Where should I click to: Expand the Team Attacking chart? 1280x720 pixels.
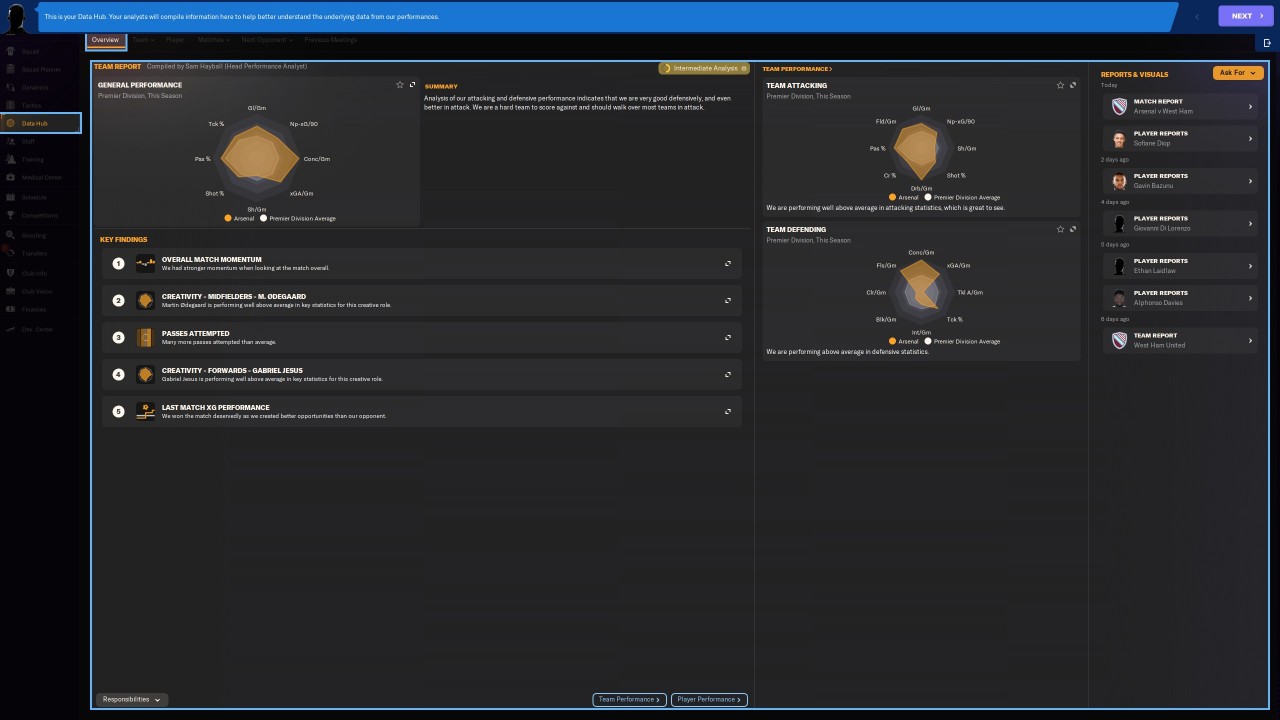(1073, 85)
